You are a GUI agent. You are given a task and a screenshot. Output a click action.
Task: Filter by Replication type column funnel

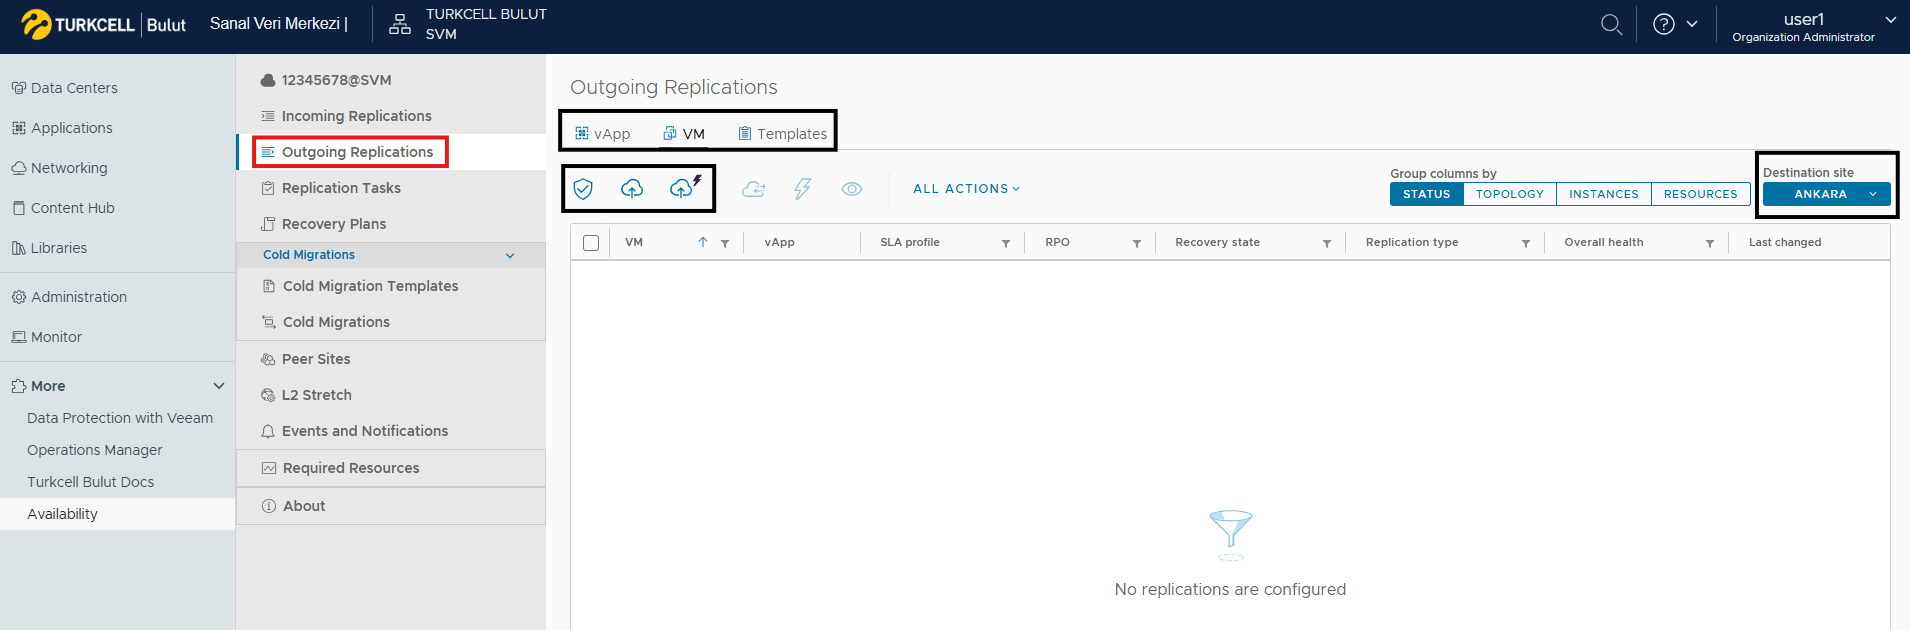pos(1526,243)
